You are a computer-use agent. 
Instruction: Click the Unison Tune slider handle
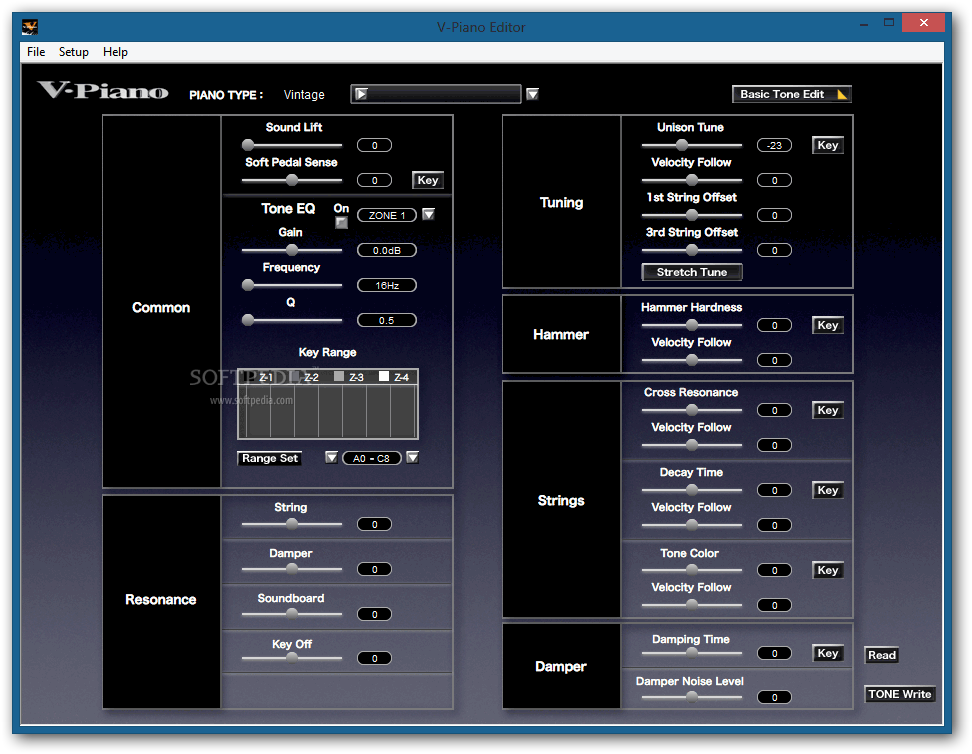[682, 145]
